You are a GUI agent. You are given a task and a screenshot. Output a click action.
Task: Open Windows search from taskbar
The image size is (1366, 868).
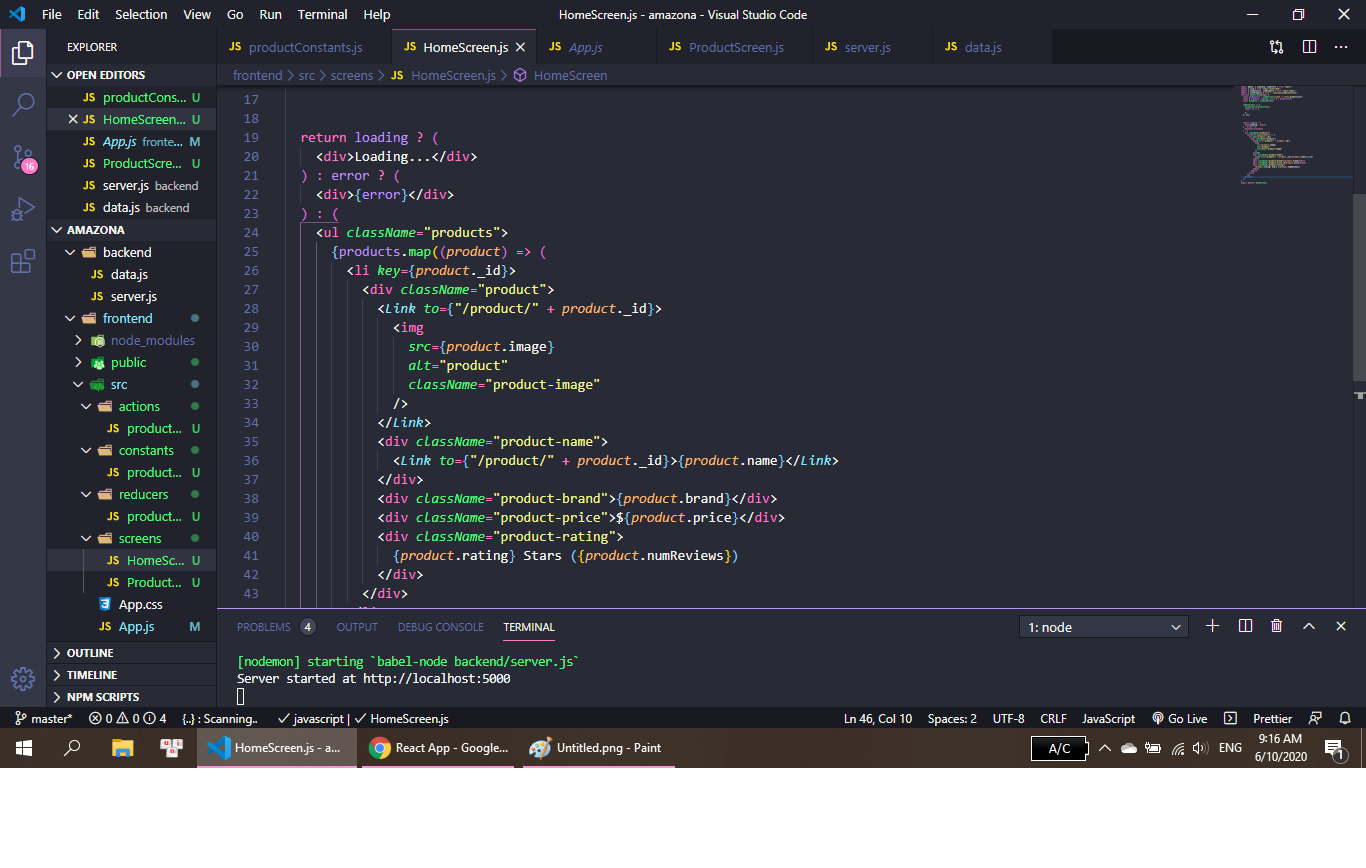72,748
